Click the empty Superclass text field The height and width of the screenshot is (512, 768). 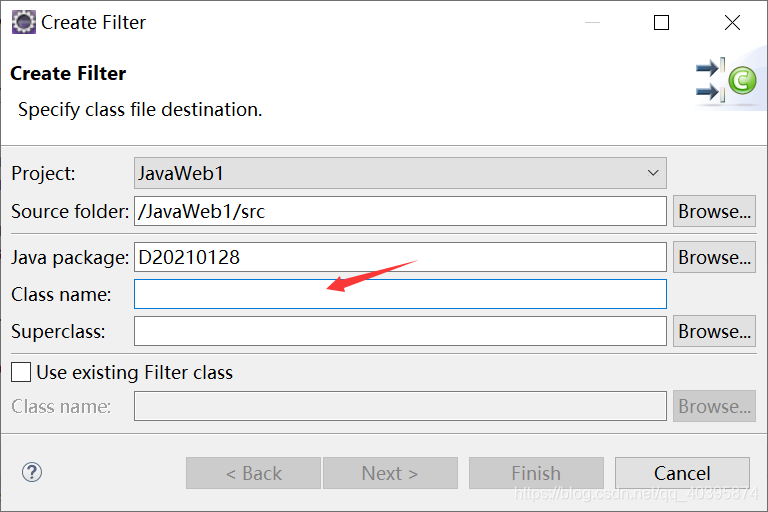(400, 331)
